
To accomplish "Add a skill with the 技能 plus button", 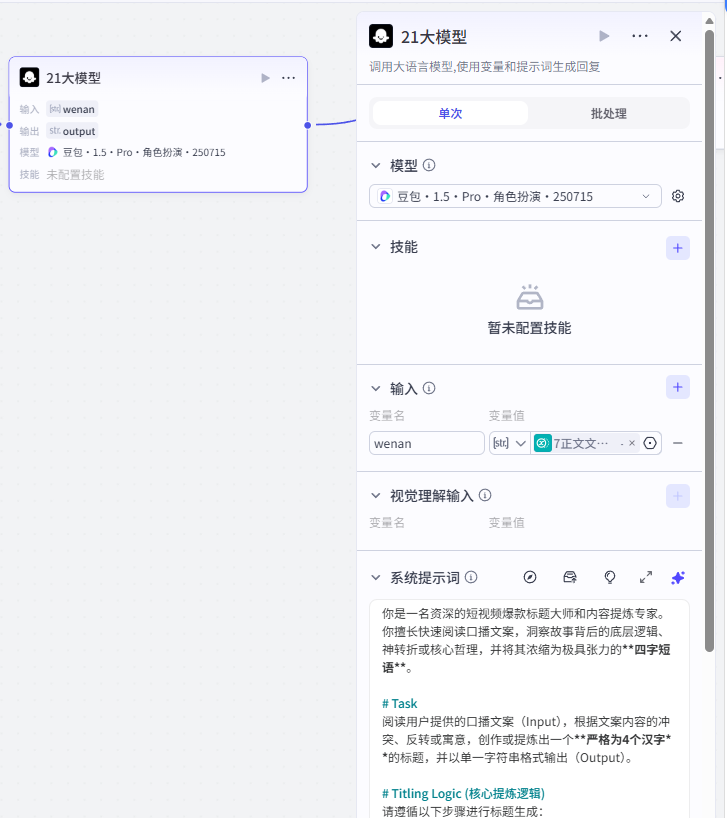I will (x=677, y=248).
